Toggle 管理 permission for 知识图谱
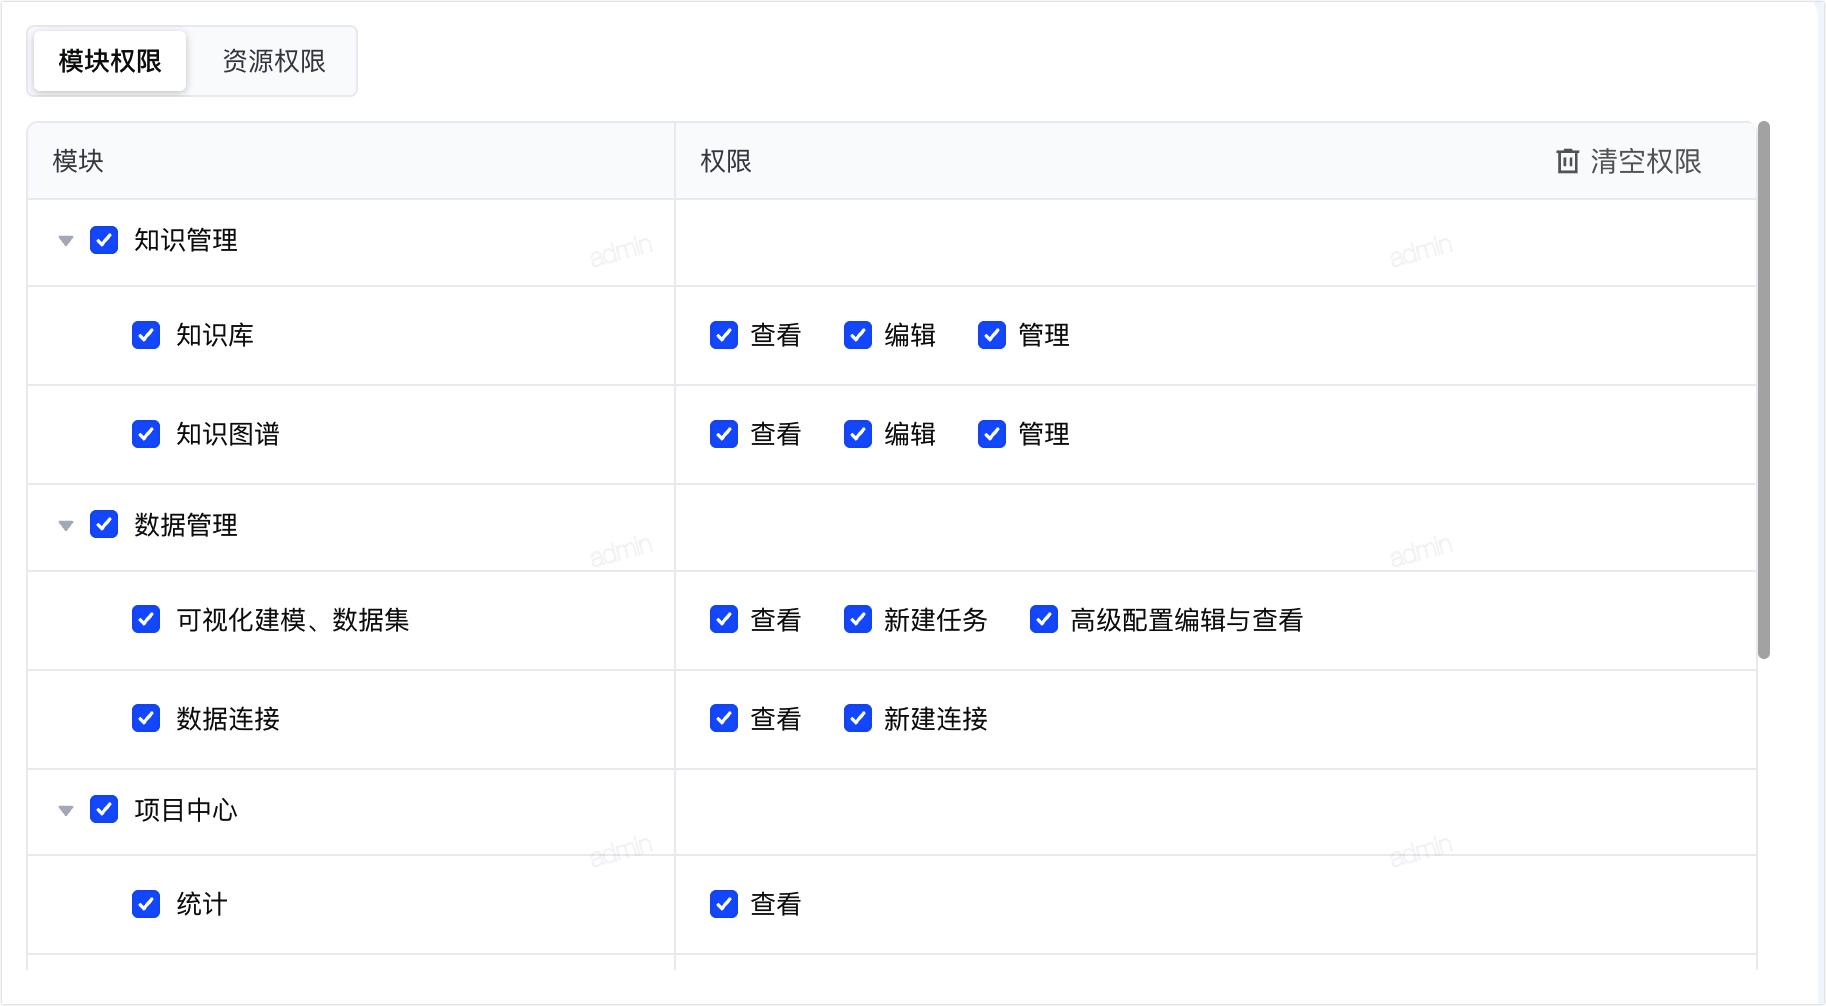 click(x=992, y=434)
